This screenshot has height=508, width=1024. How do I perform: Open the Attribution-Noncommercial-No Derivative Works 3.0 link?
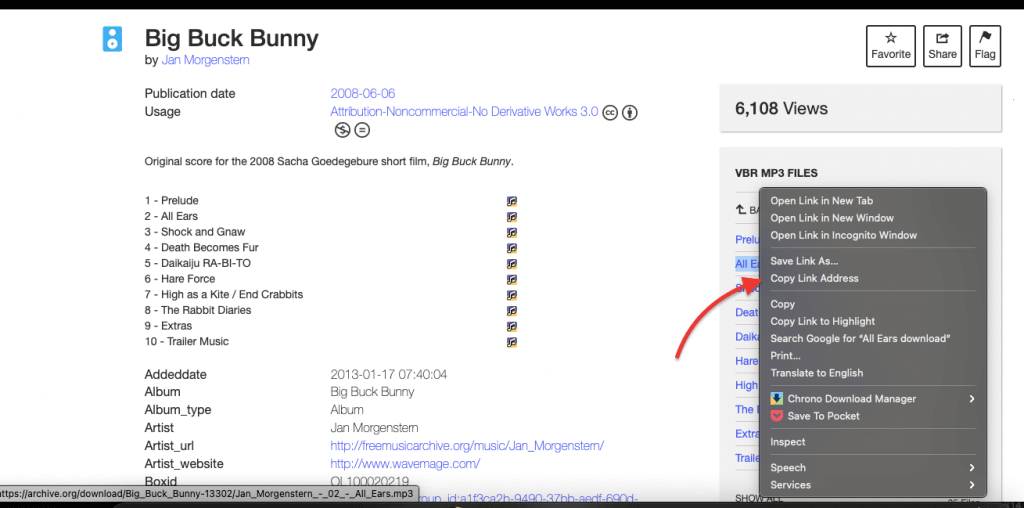point(464,112)
